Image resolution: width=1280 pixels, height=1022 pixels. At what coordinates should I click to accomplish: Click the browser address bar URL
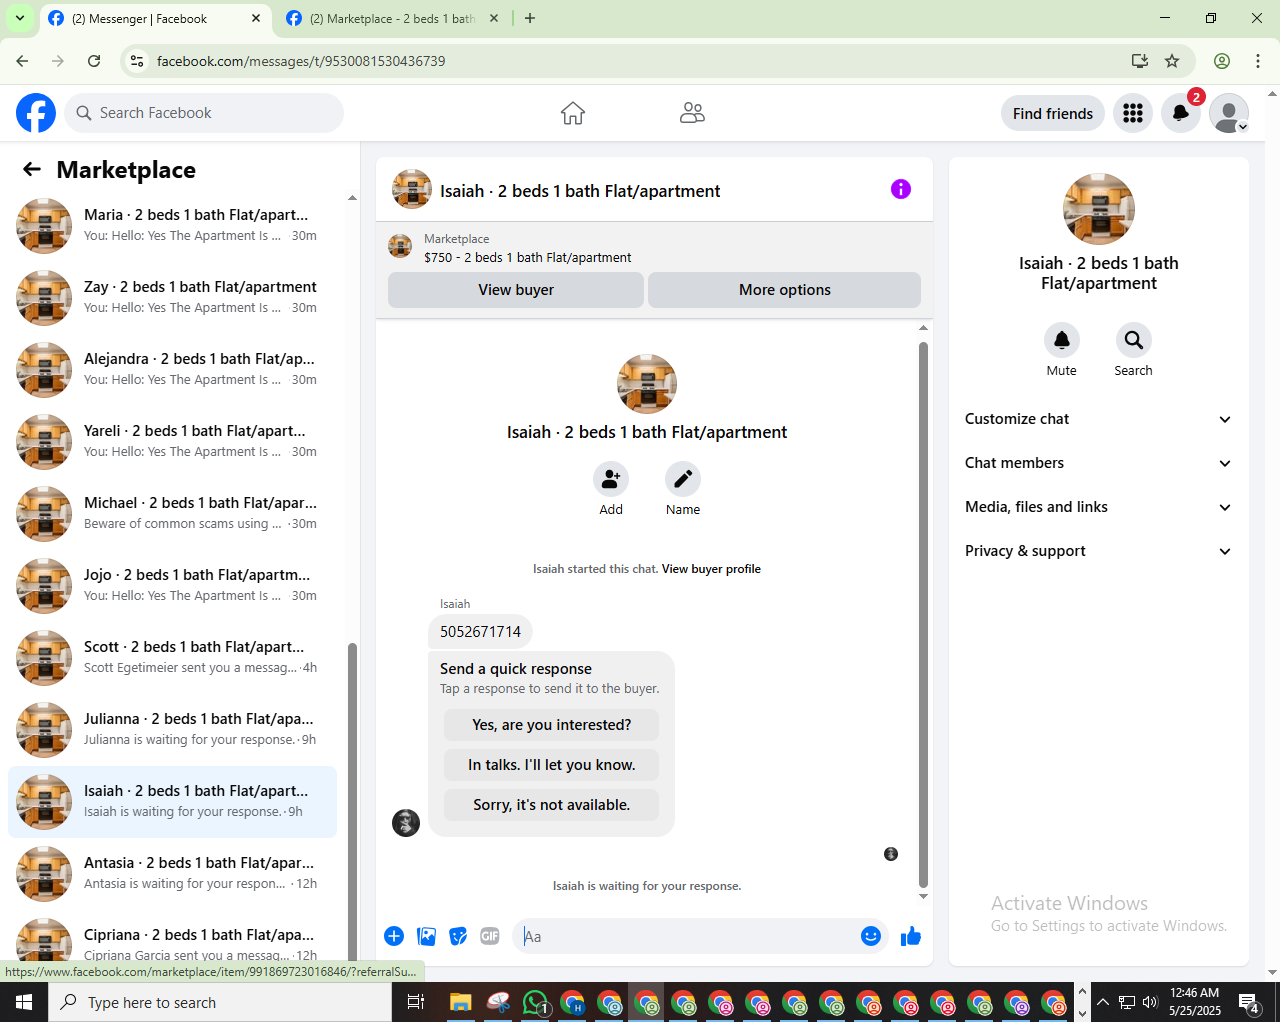[301, 61]
